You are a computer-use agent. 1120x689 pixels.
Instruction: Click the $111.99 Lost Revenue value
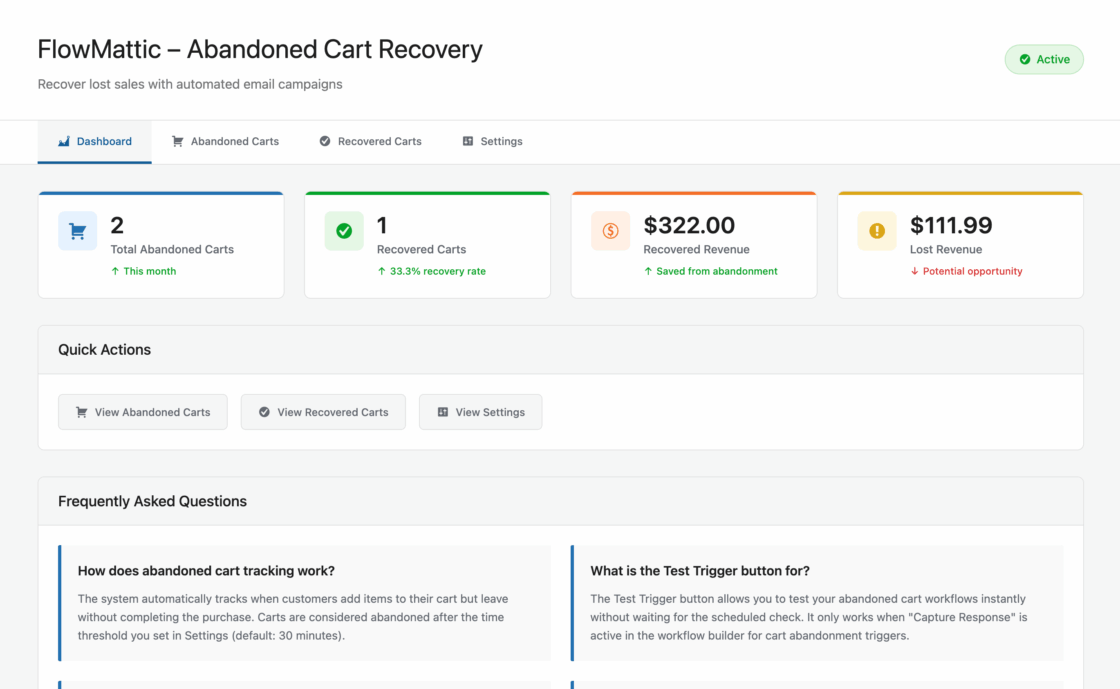coord(951,226)
